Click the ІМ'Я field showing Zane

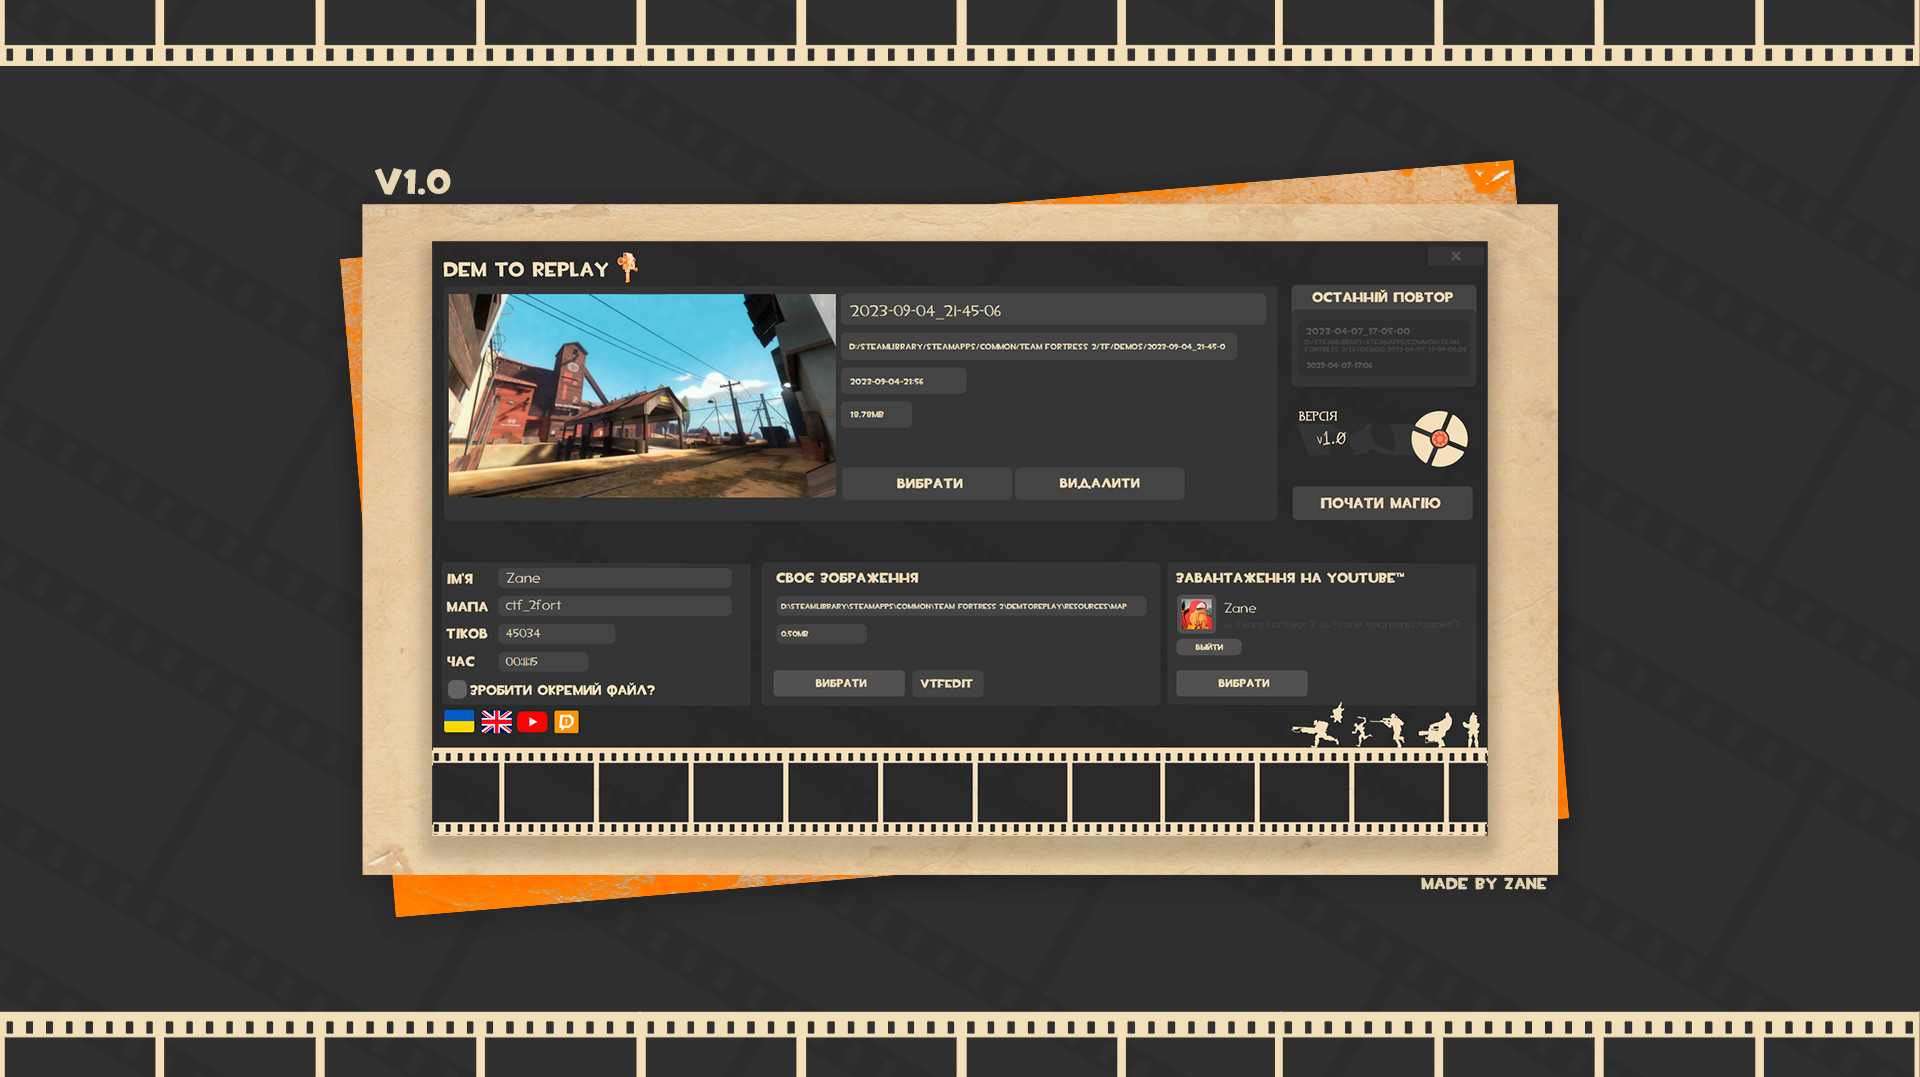[x=615, y=577]
